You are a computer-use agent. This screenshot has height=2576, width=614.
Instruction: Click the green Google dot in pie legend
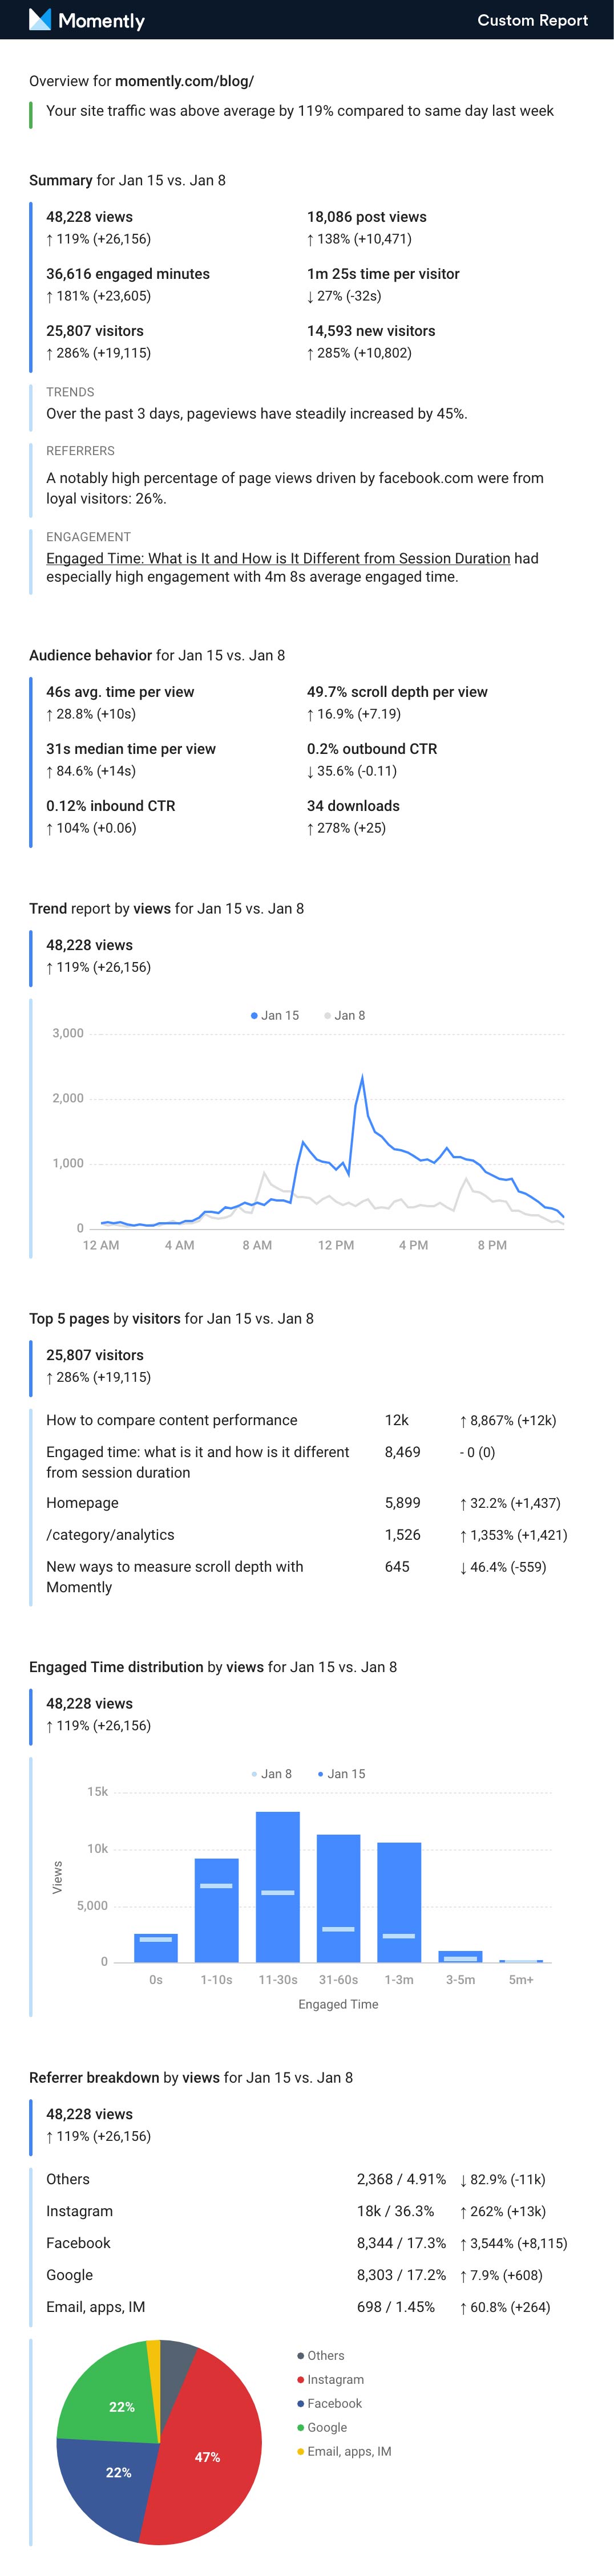[x=301, y=2427]
